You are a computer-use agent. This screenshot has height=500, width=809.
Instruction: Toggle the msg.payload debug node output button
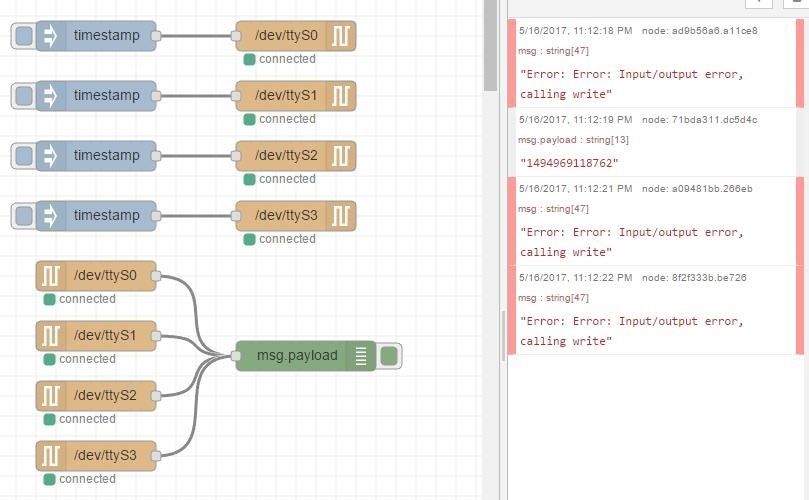390,356
